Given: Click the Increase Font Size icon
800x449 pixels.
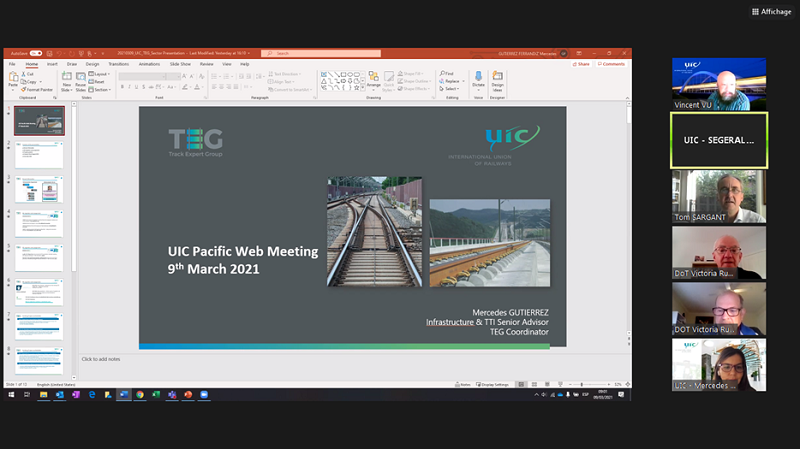Looking at the screenshot, I should [x=184, y=77].
